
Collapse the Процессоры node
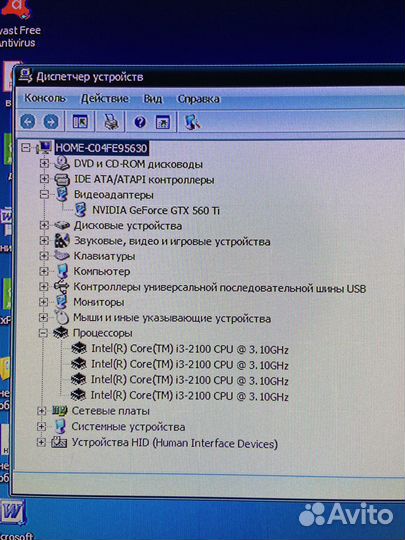point(43,333)
